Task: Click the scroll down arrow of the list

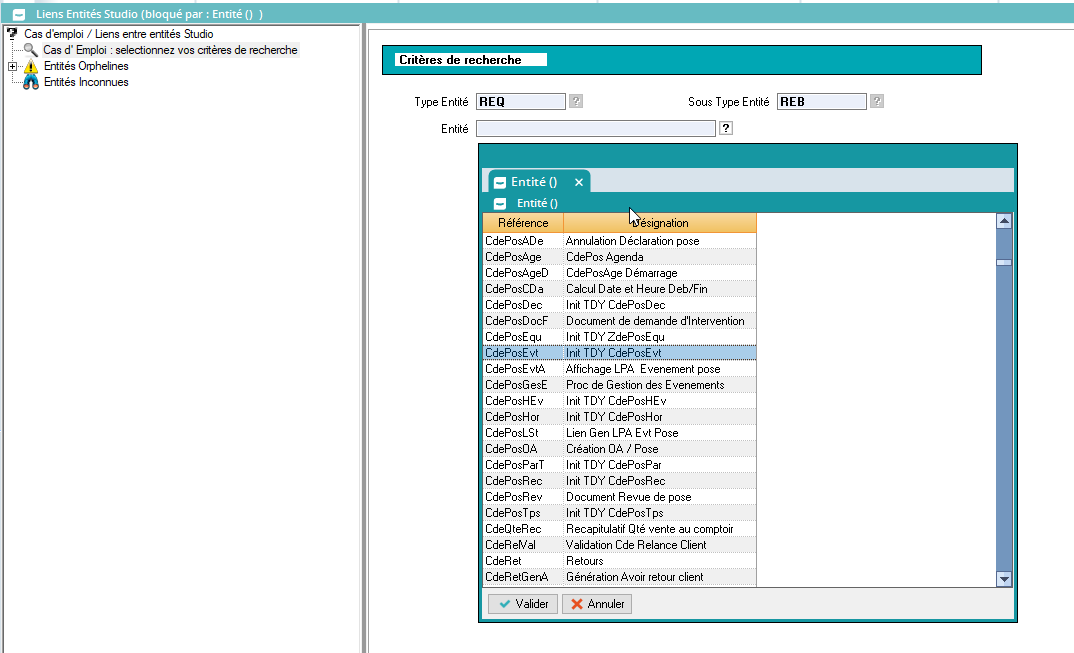Action: click(1004, 578)
